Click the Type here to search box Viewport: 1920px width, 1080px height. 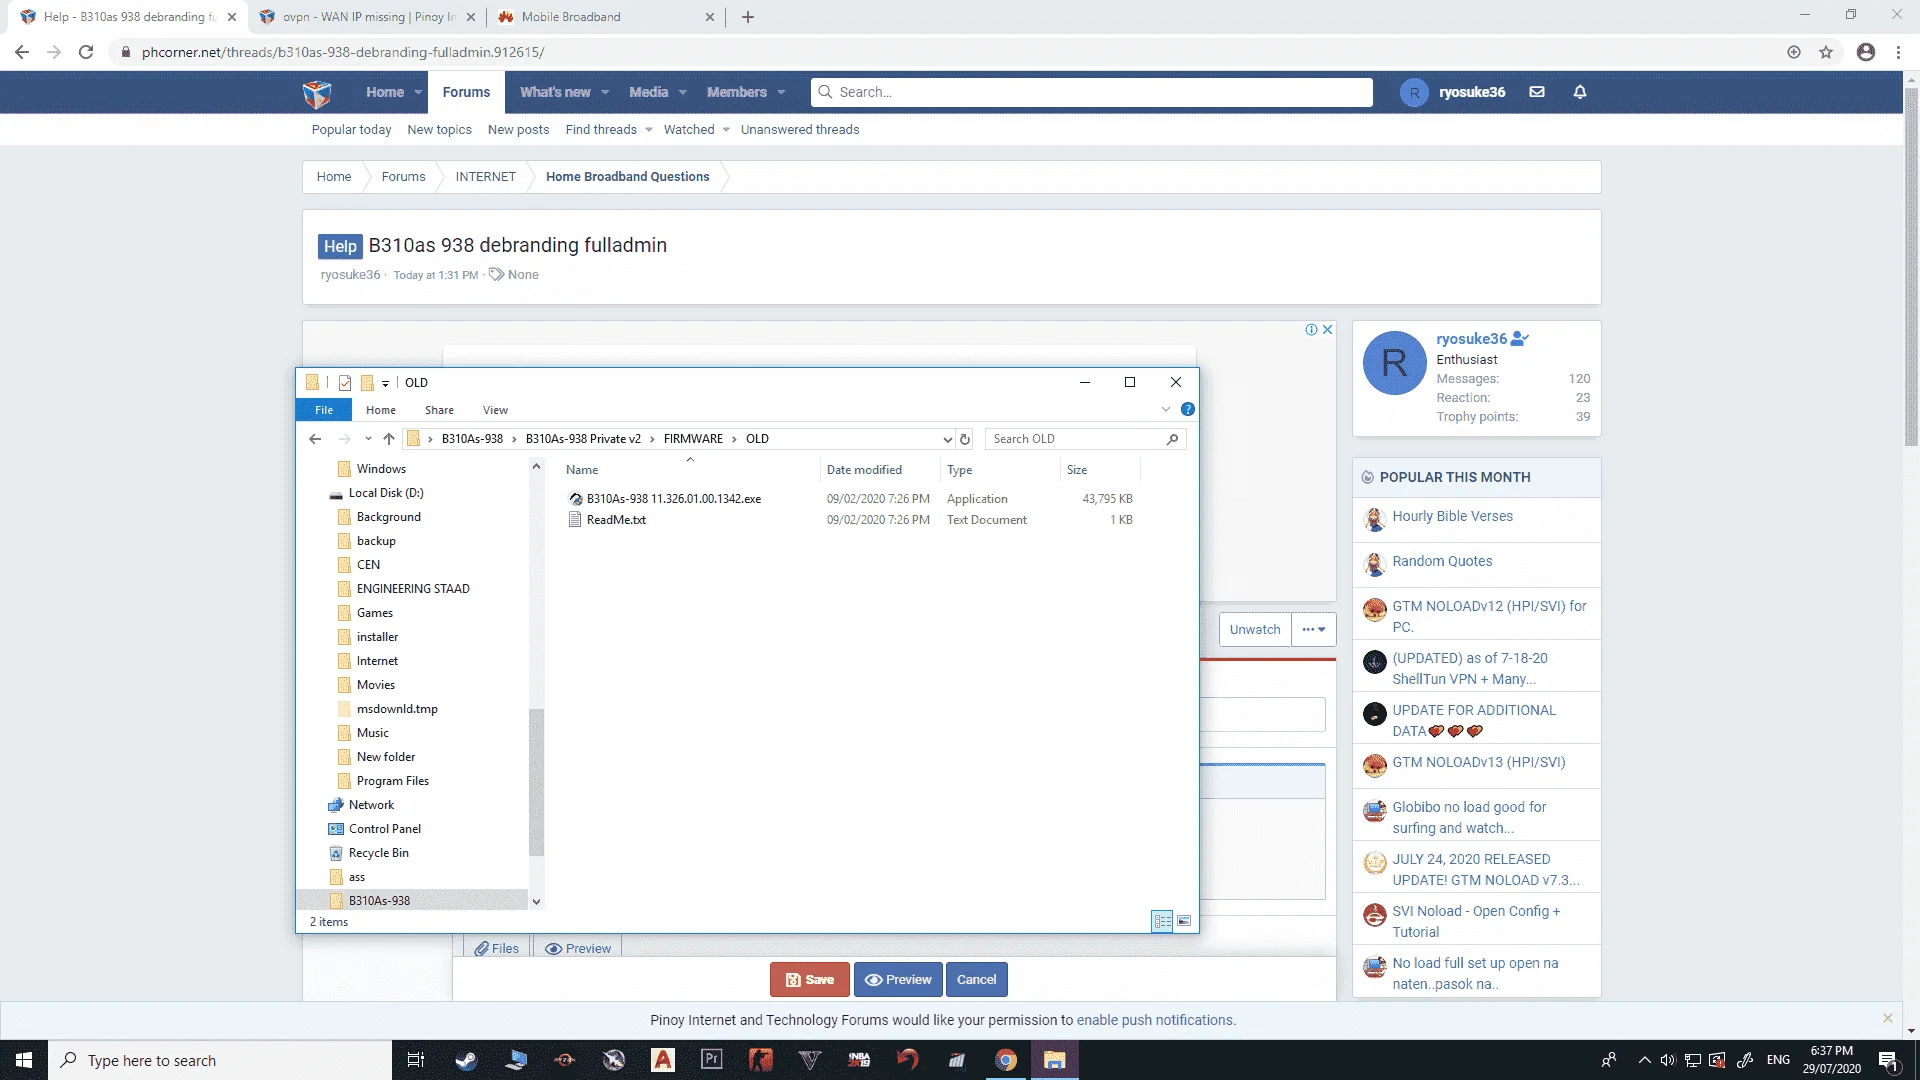220,1060
